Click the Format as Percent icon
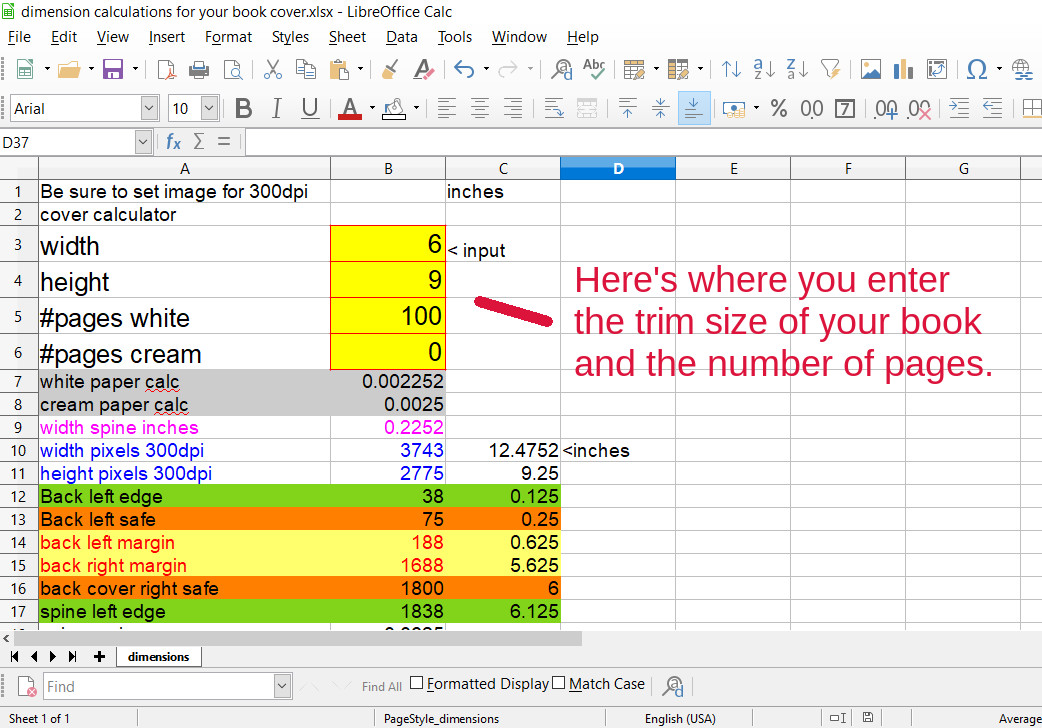This screenshot has height=728, width=1042. 779,108
